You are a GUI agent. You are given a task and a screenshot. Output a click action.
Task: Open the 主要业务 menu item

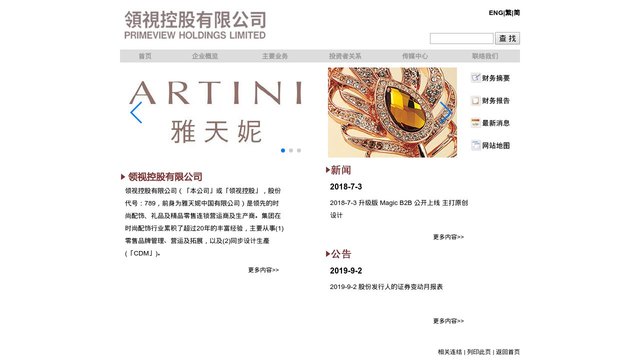pos(275,56)
